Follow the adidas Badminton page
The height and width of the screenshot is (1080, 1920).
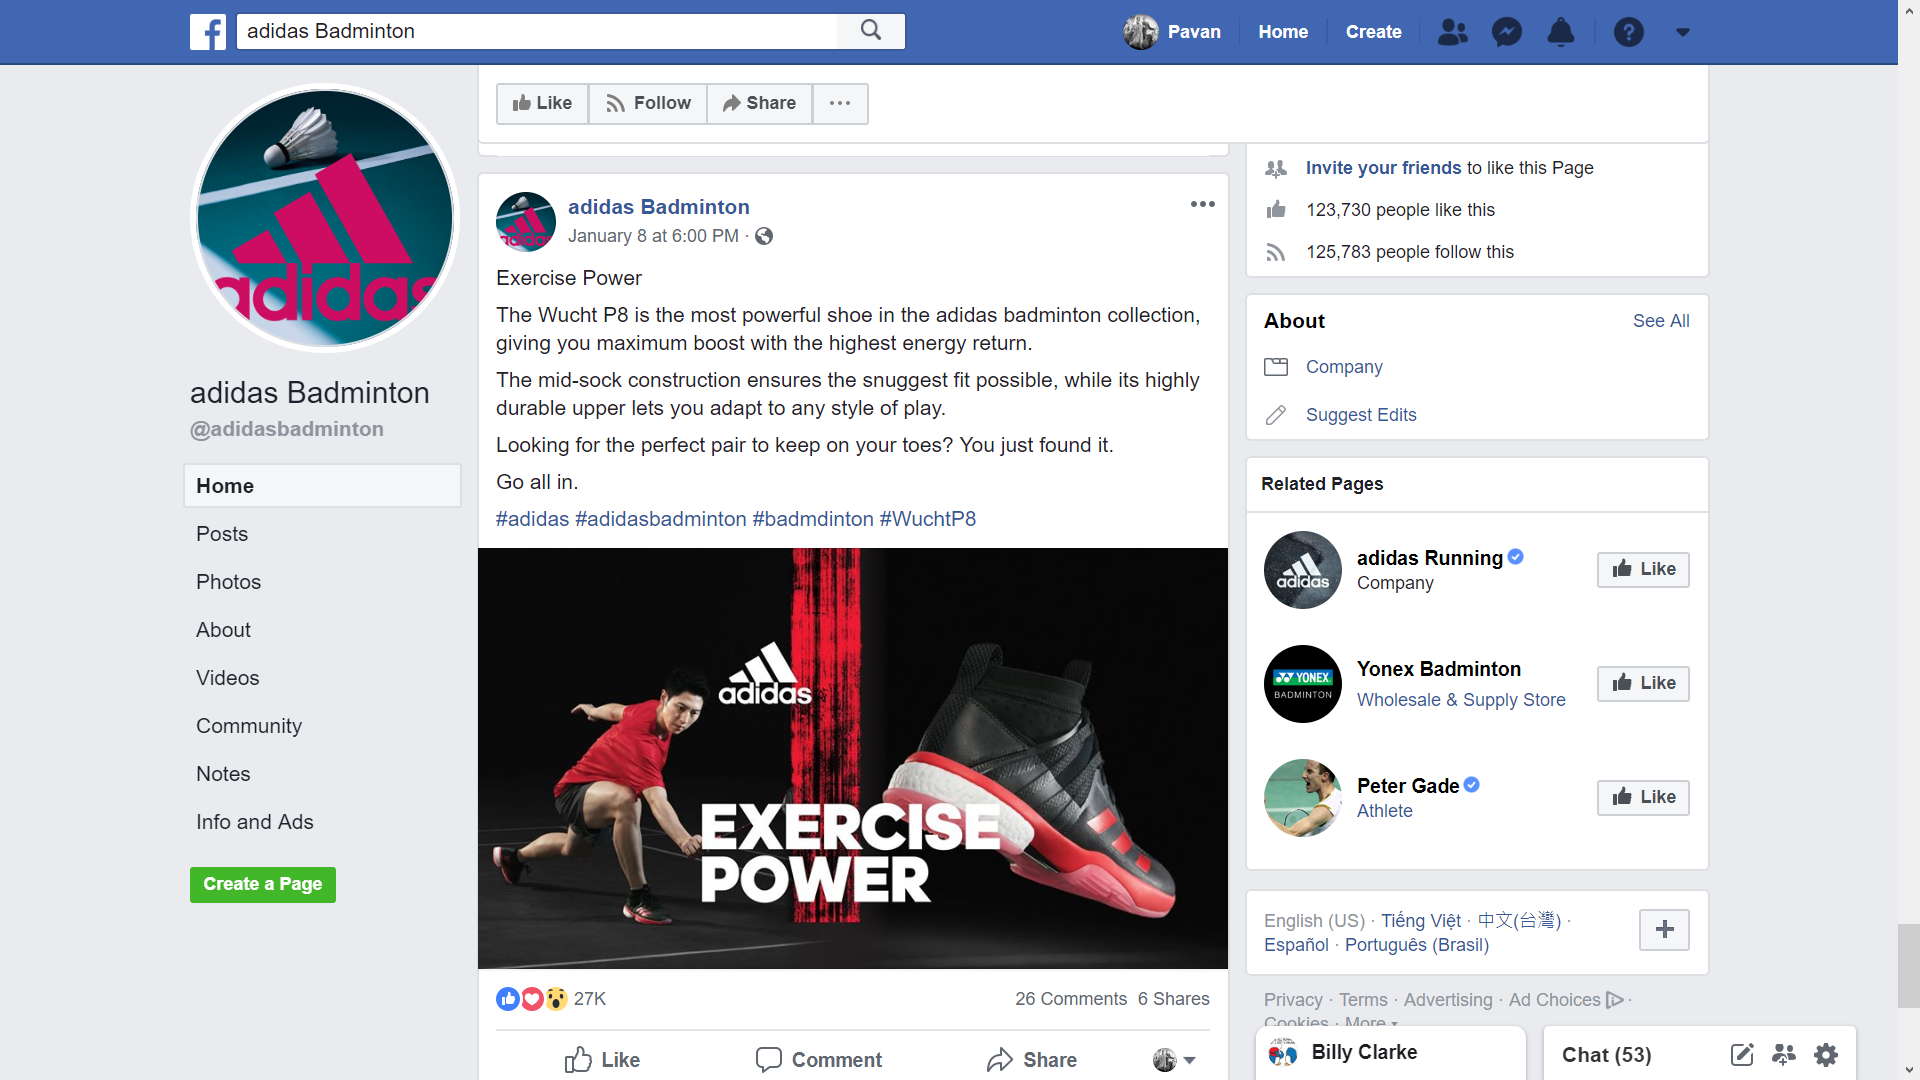tap(648, 103)
